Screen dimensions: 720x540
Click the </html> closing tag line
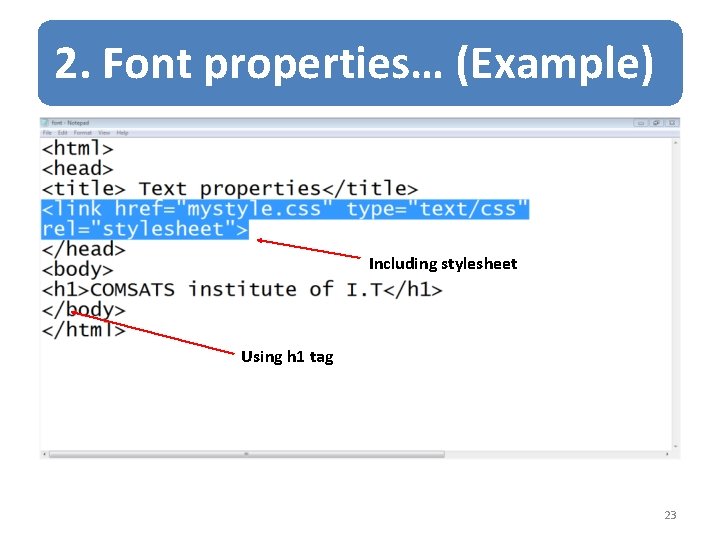click(84, 330)
